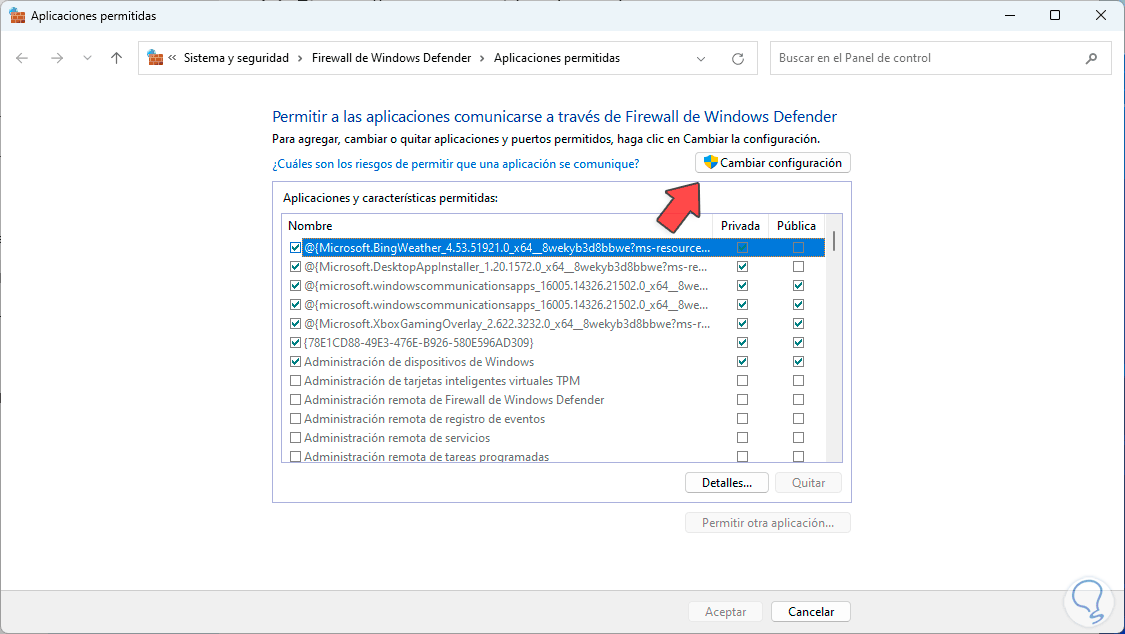Toggle Microsoft.DesktopAppInstaller name checkbox
The height and width of the screenshot is (634, 1125).
coord(295,267)
